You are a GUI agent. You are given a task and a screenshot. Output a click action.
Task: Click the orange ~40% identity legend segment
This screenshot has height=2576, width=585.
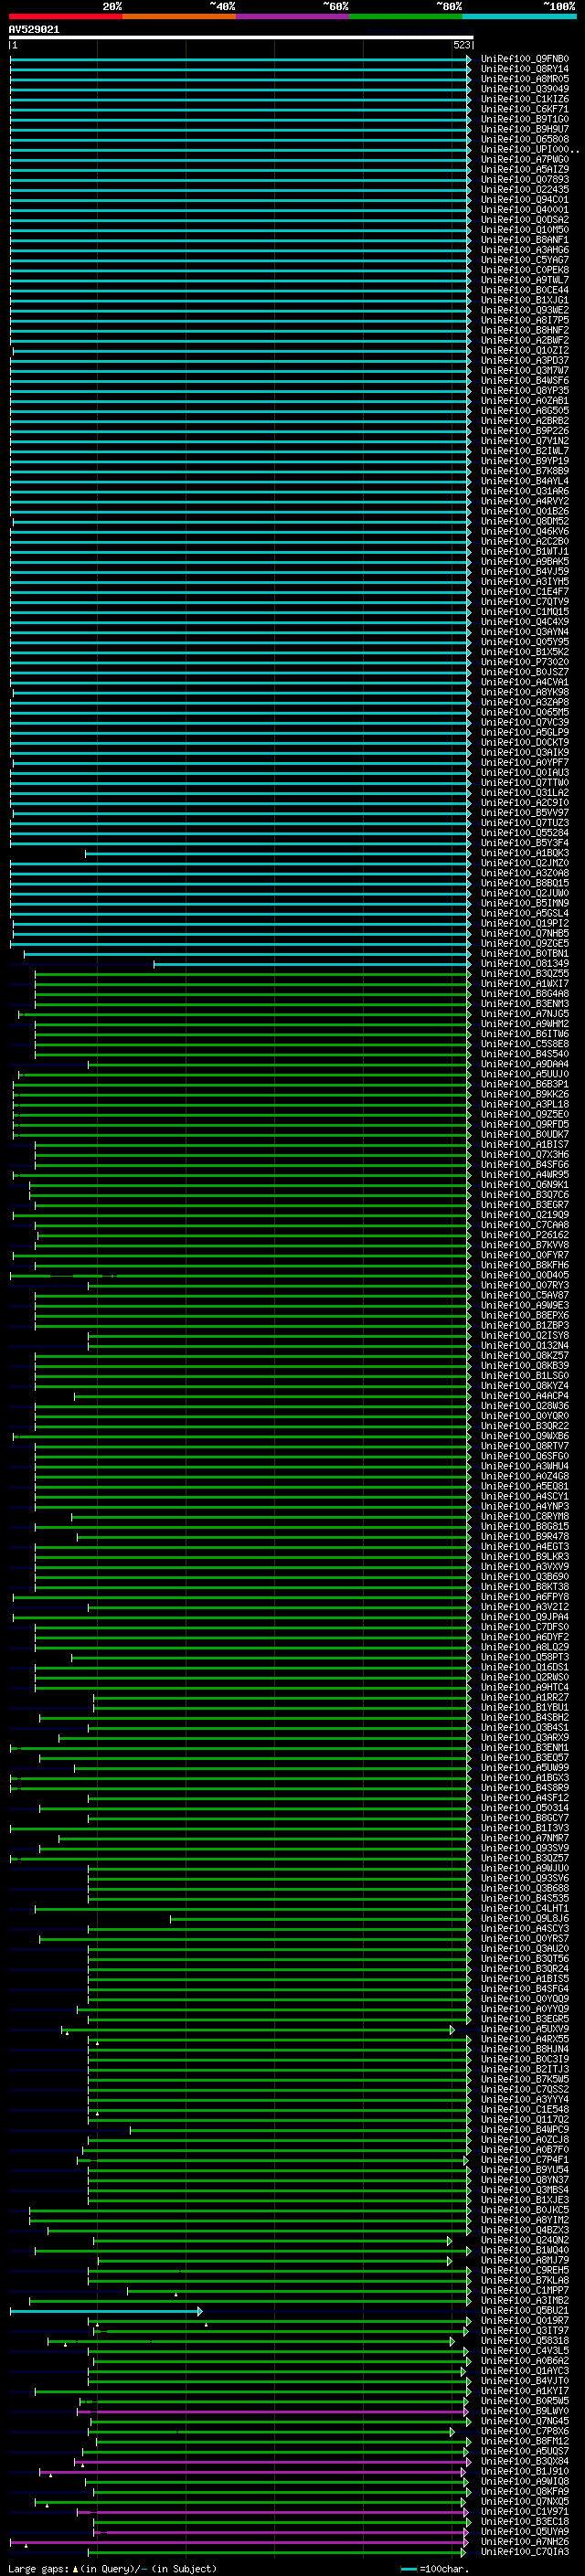coord(179,16)
